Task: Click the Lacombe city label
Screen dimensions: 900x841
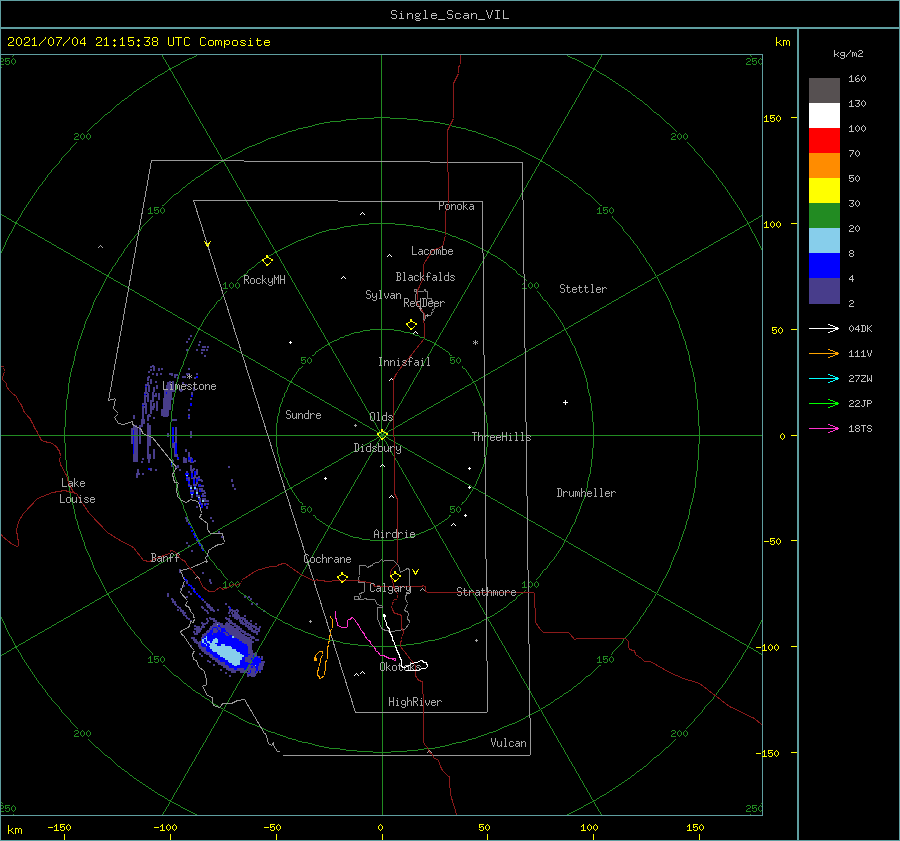Action: point(432,251)
